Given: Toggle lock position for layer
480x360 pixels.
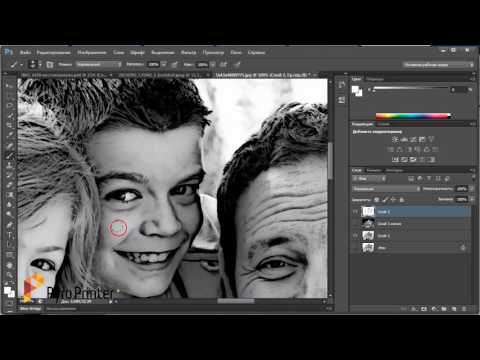Looking at the screenshot, I should [x=393, y=200].
